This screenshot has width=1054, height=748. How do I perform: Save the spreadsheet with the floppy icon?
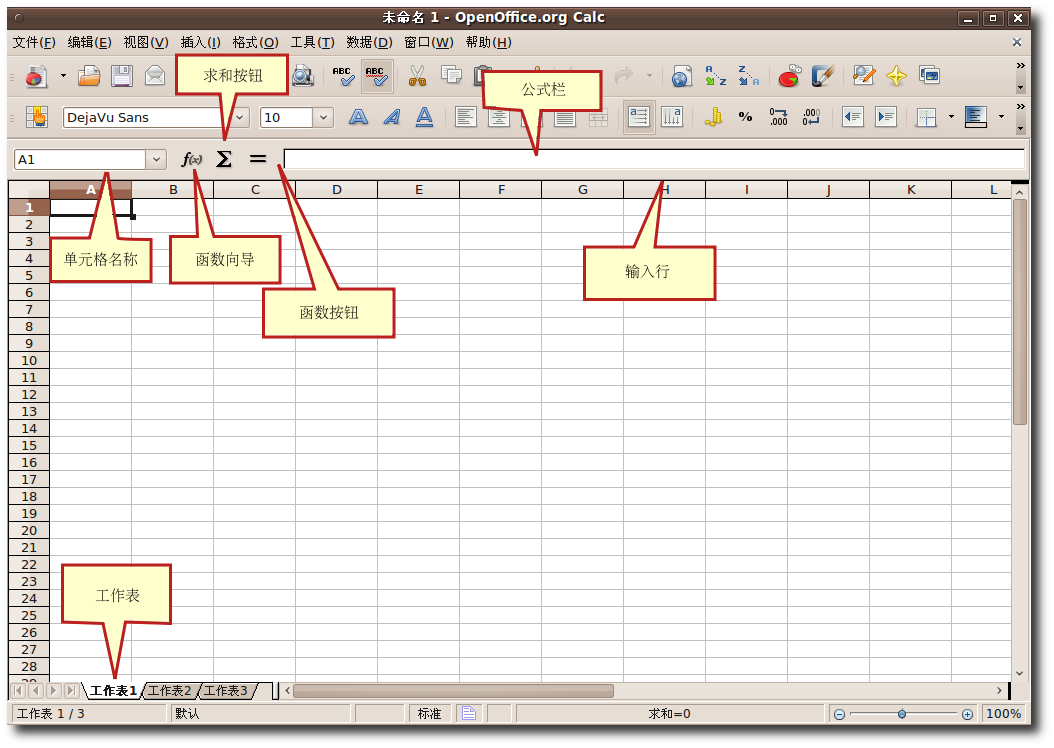[122, 76]
